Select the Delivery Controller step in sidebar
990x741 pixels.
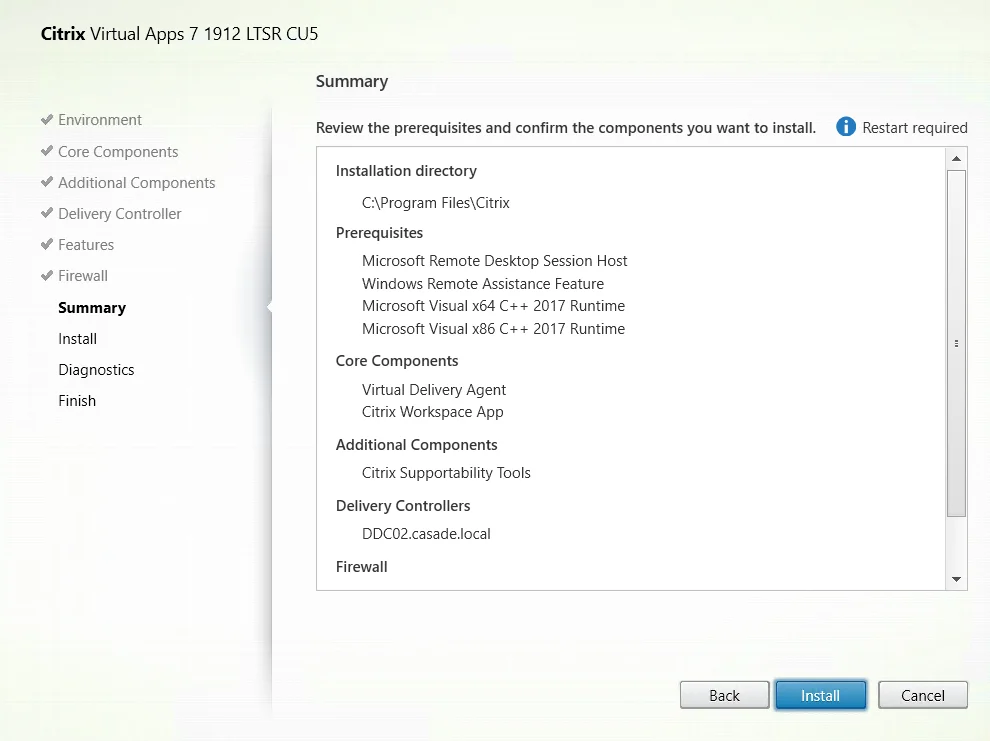pos(119,214)
